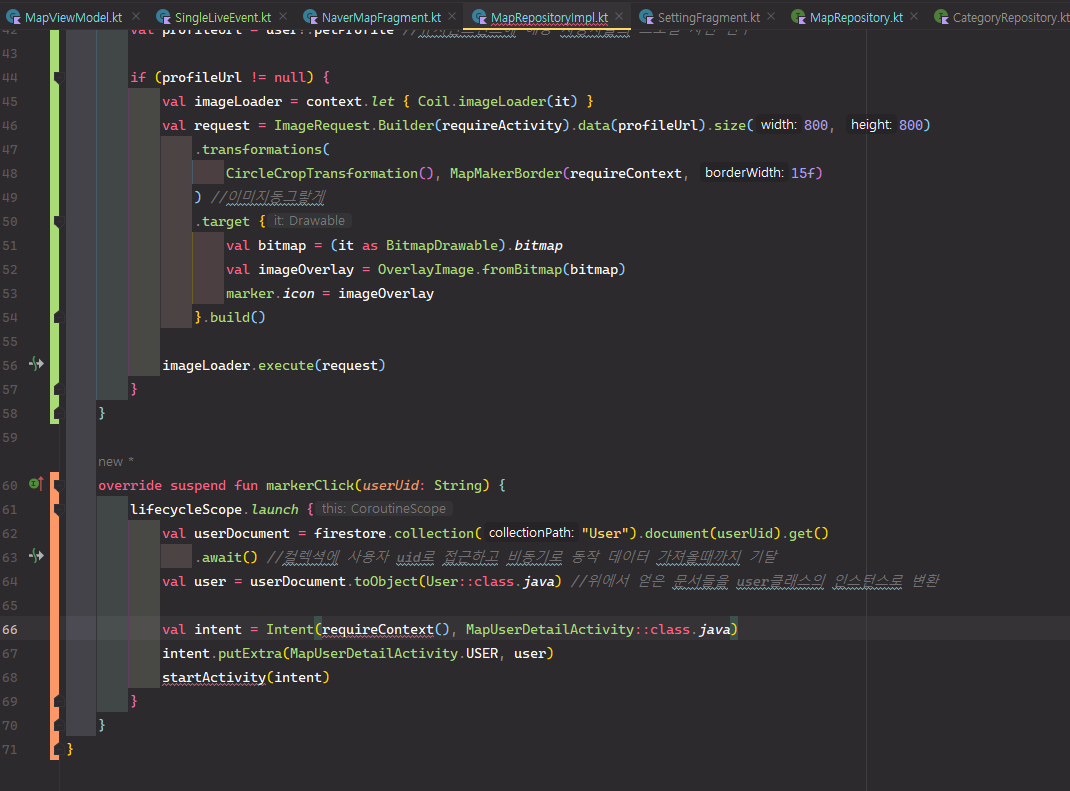The image size is (1070, 791).
Task: Click the 'width:' parameter hint on line 46
Action: 779,124
